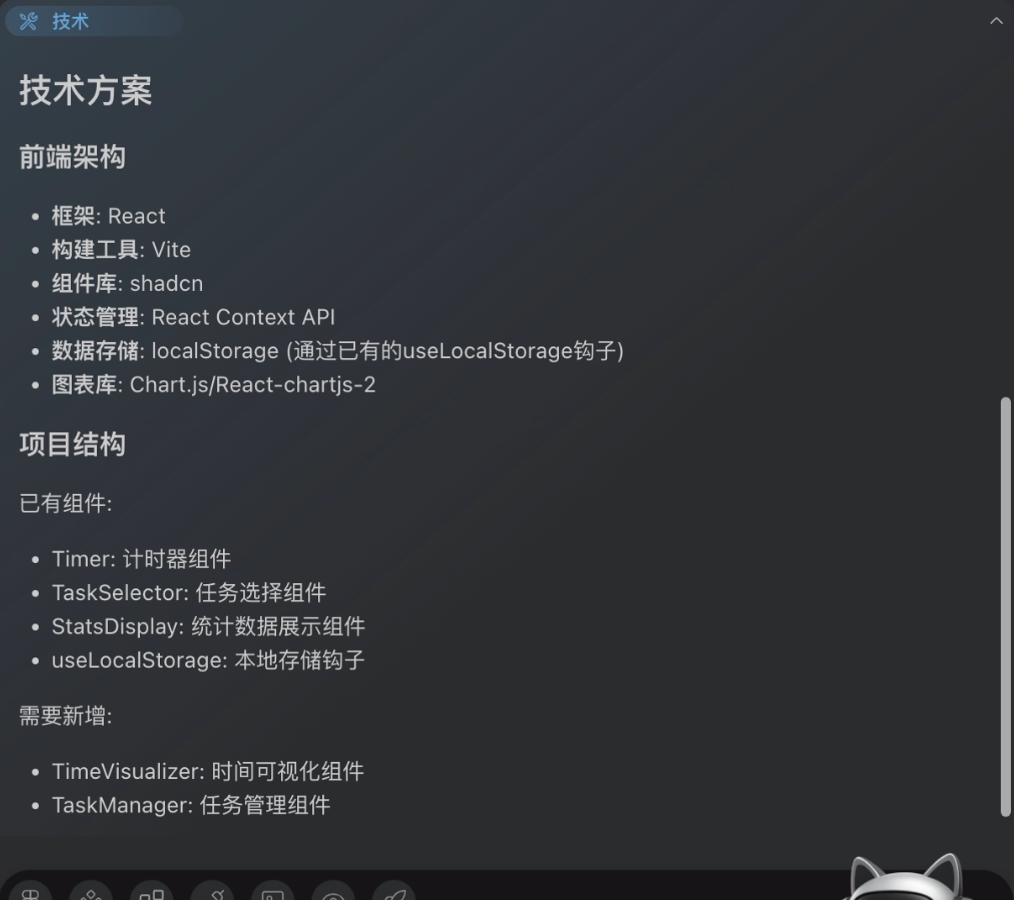The width and height of the screenshot is (1014, 900).
Task: Click the 项目结构 section heading
Action: click(72, 444)
